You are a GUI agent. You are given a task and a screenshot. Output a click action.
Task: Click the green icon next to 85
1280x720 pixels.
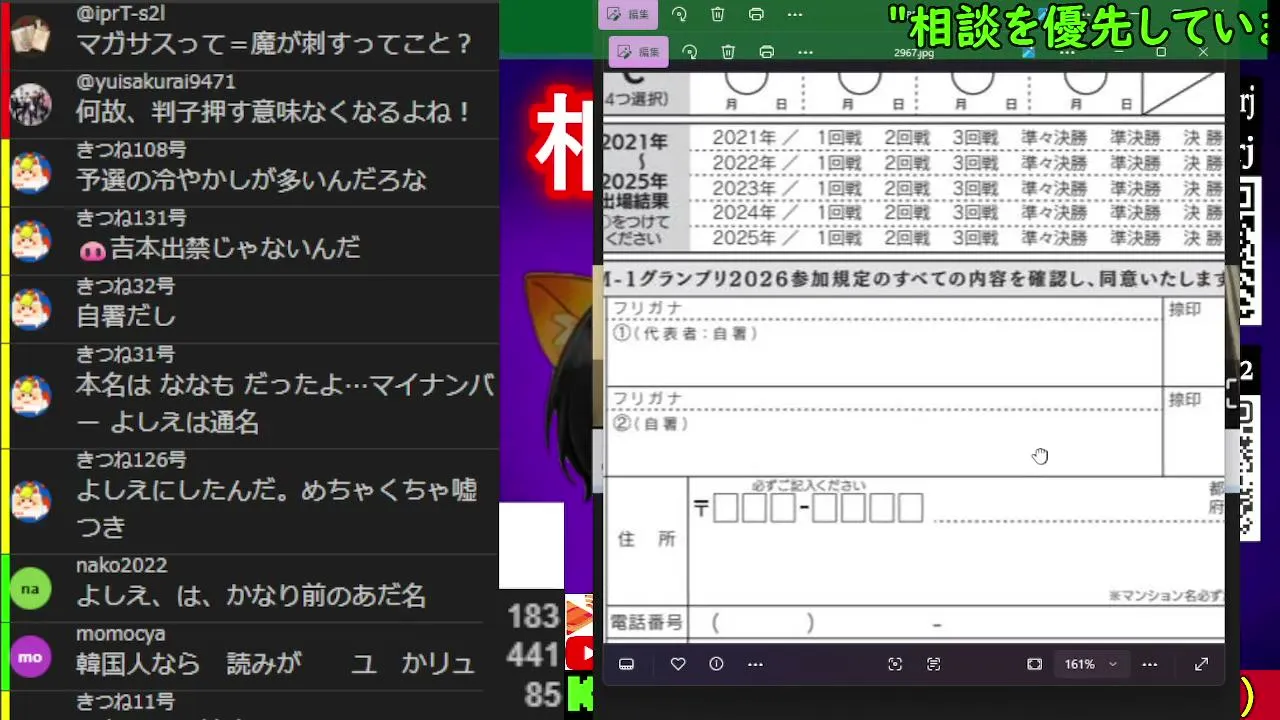(579, 695)
